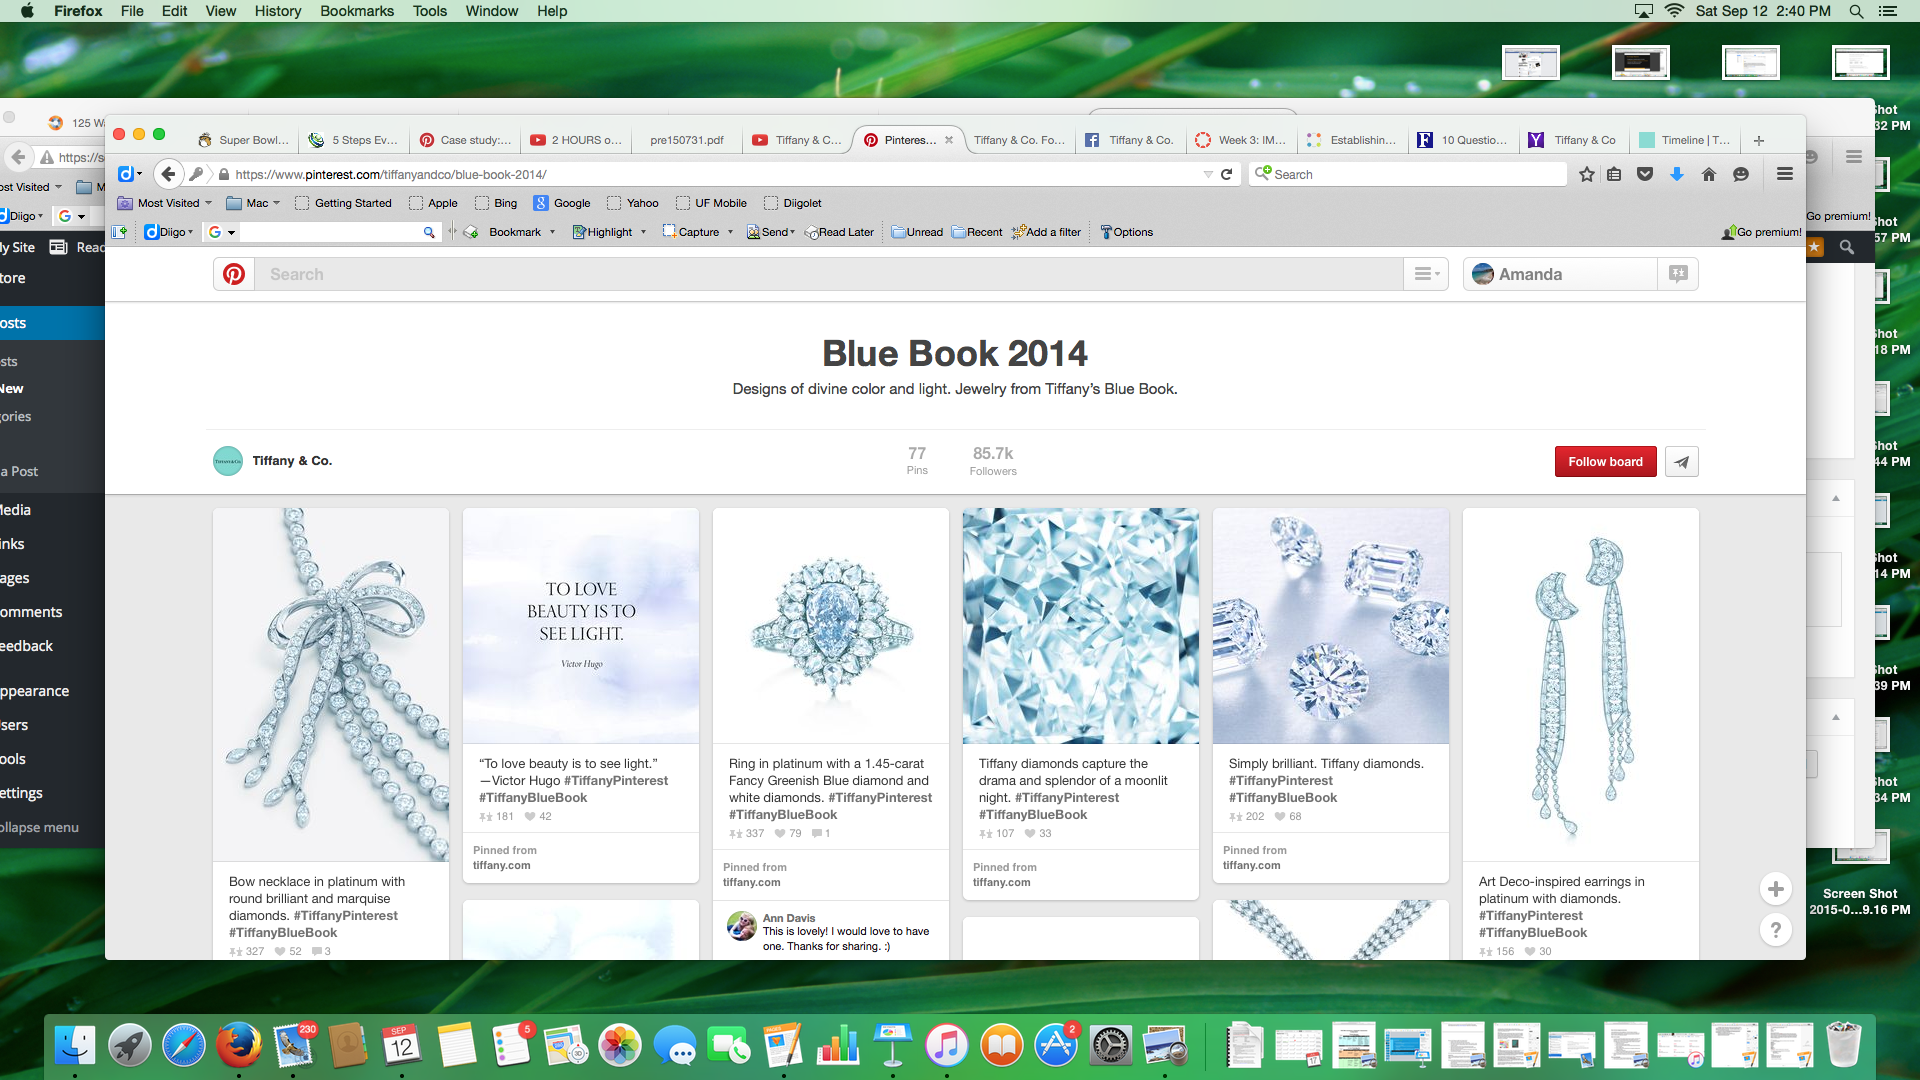1920x1080 pixels.
Task: Bookmark this page with star icon
Action: pyautogui.click(x=1587, y=174)
